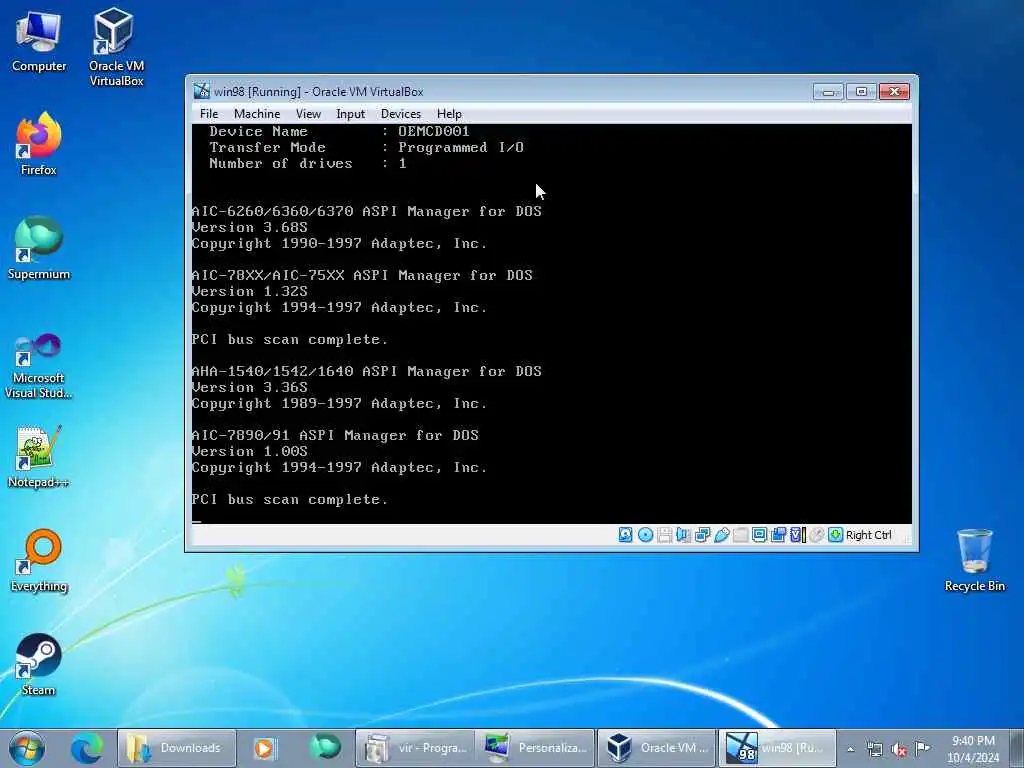This screenshot has height=768, width=1024.
Task: Click the 'Version 1.00S' line in the VM
Action: (x=249, y=451)
